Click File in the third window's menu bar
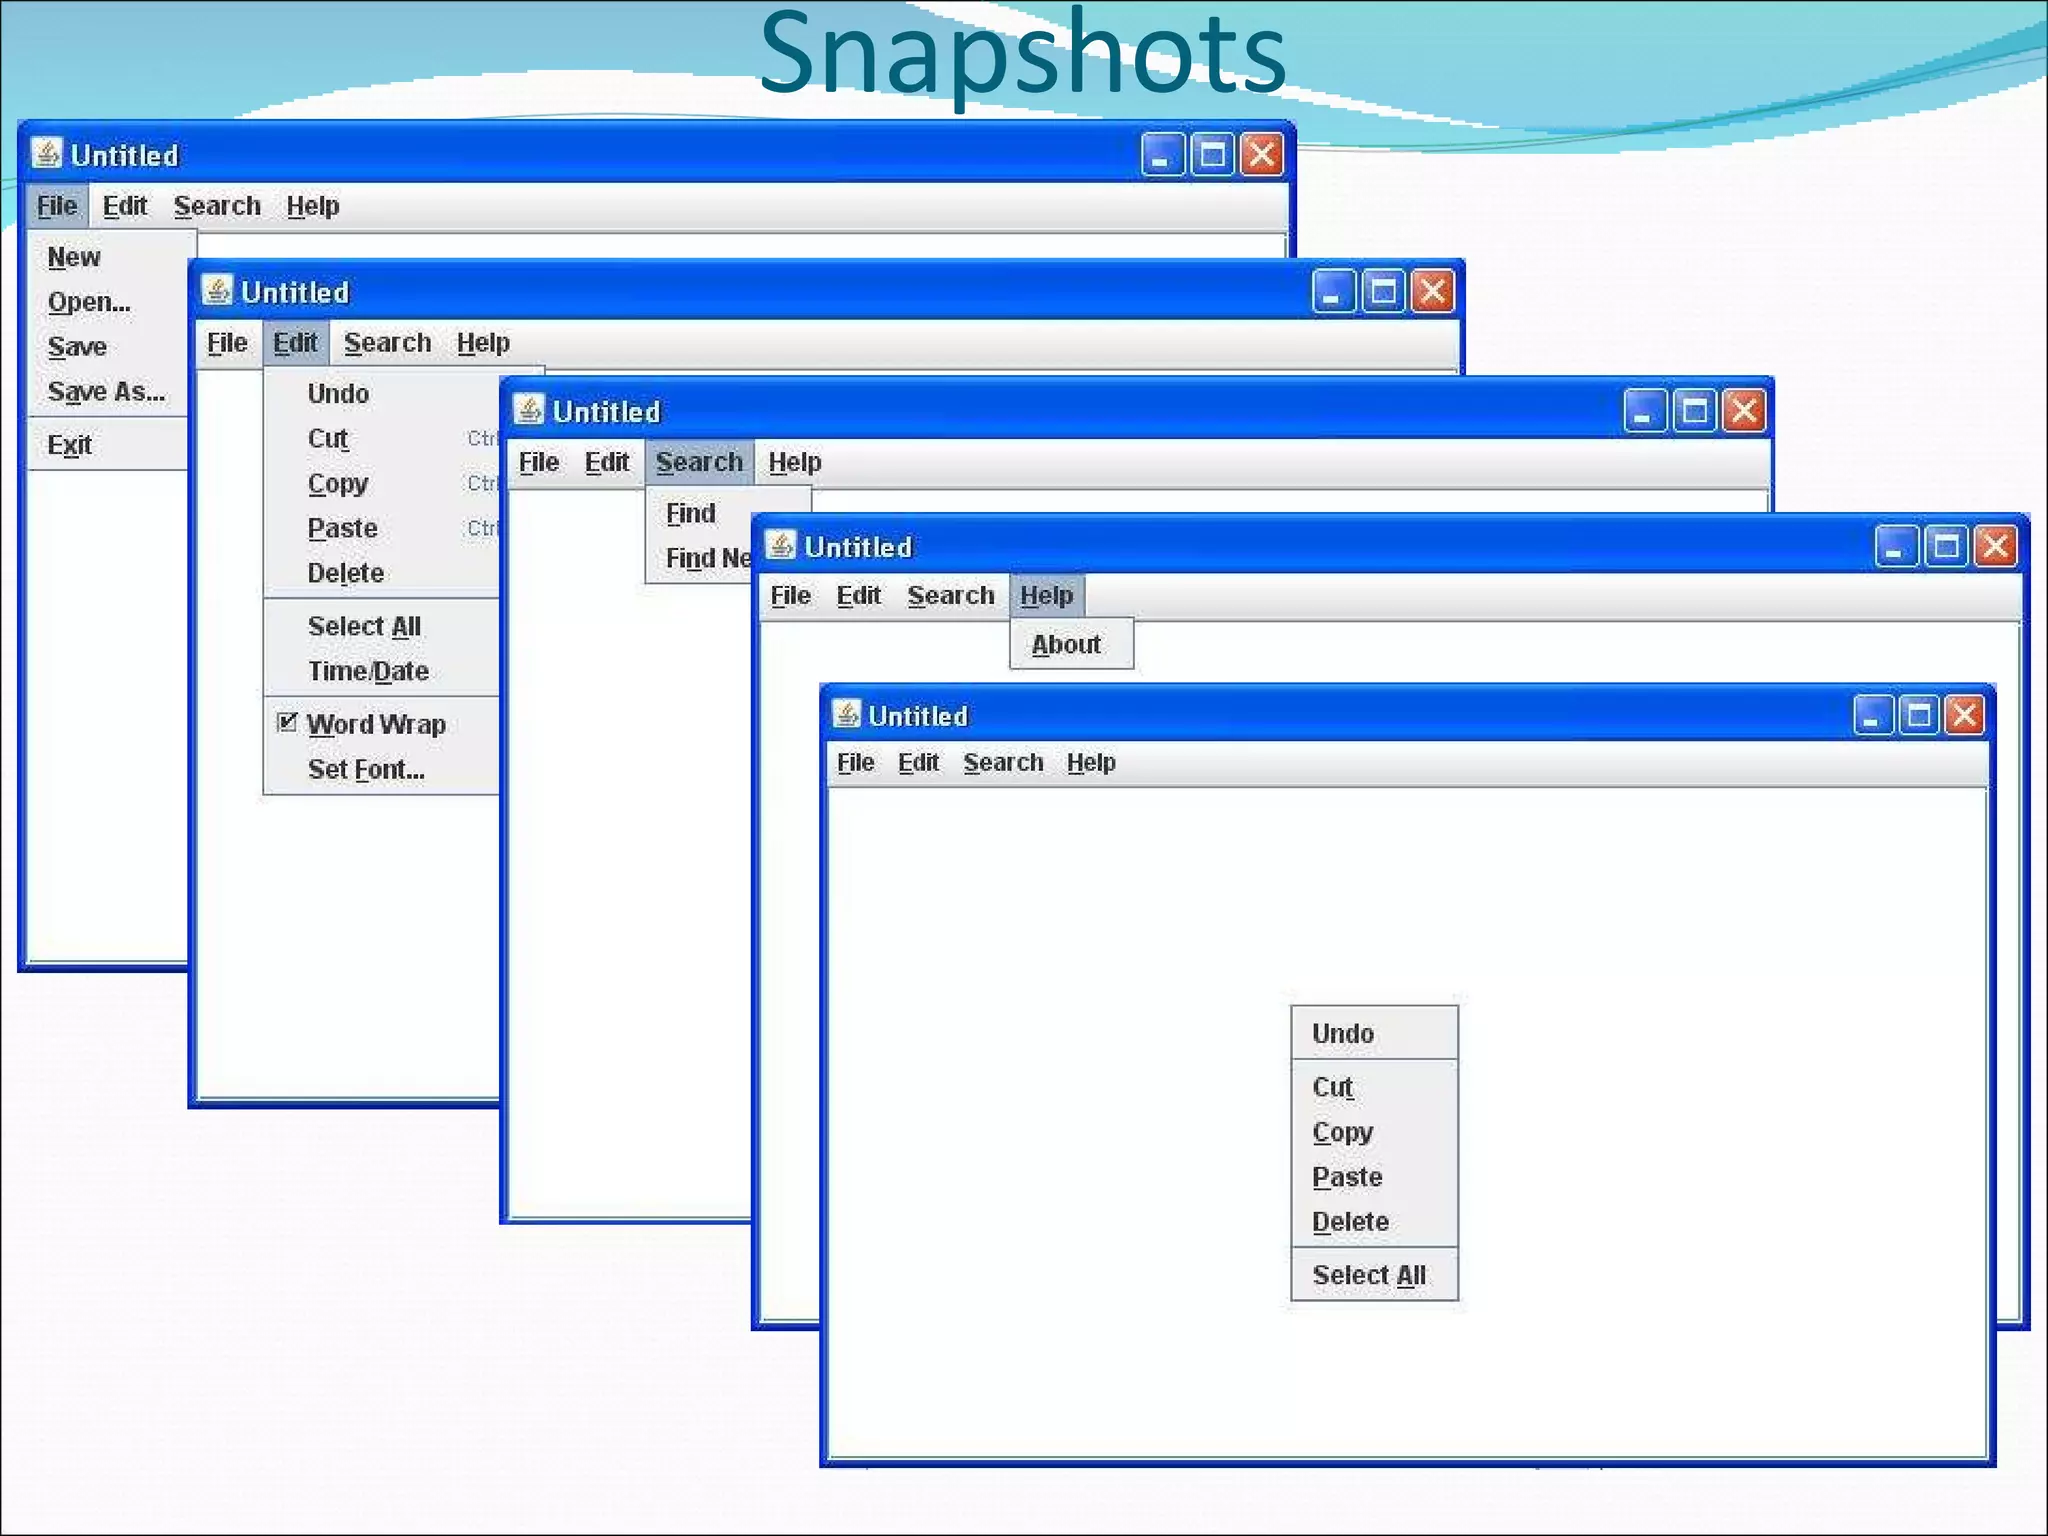This screenshot has width=2048, height=1536. coord(539,462)
